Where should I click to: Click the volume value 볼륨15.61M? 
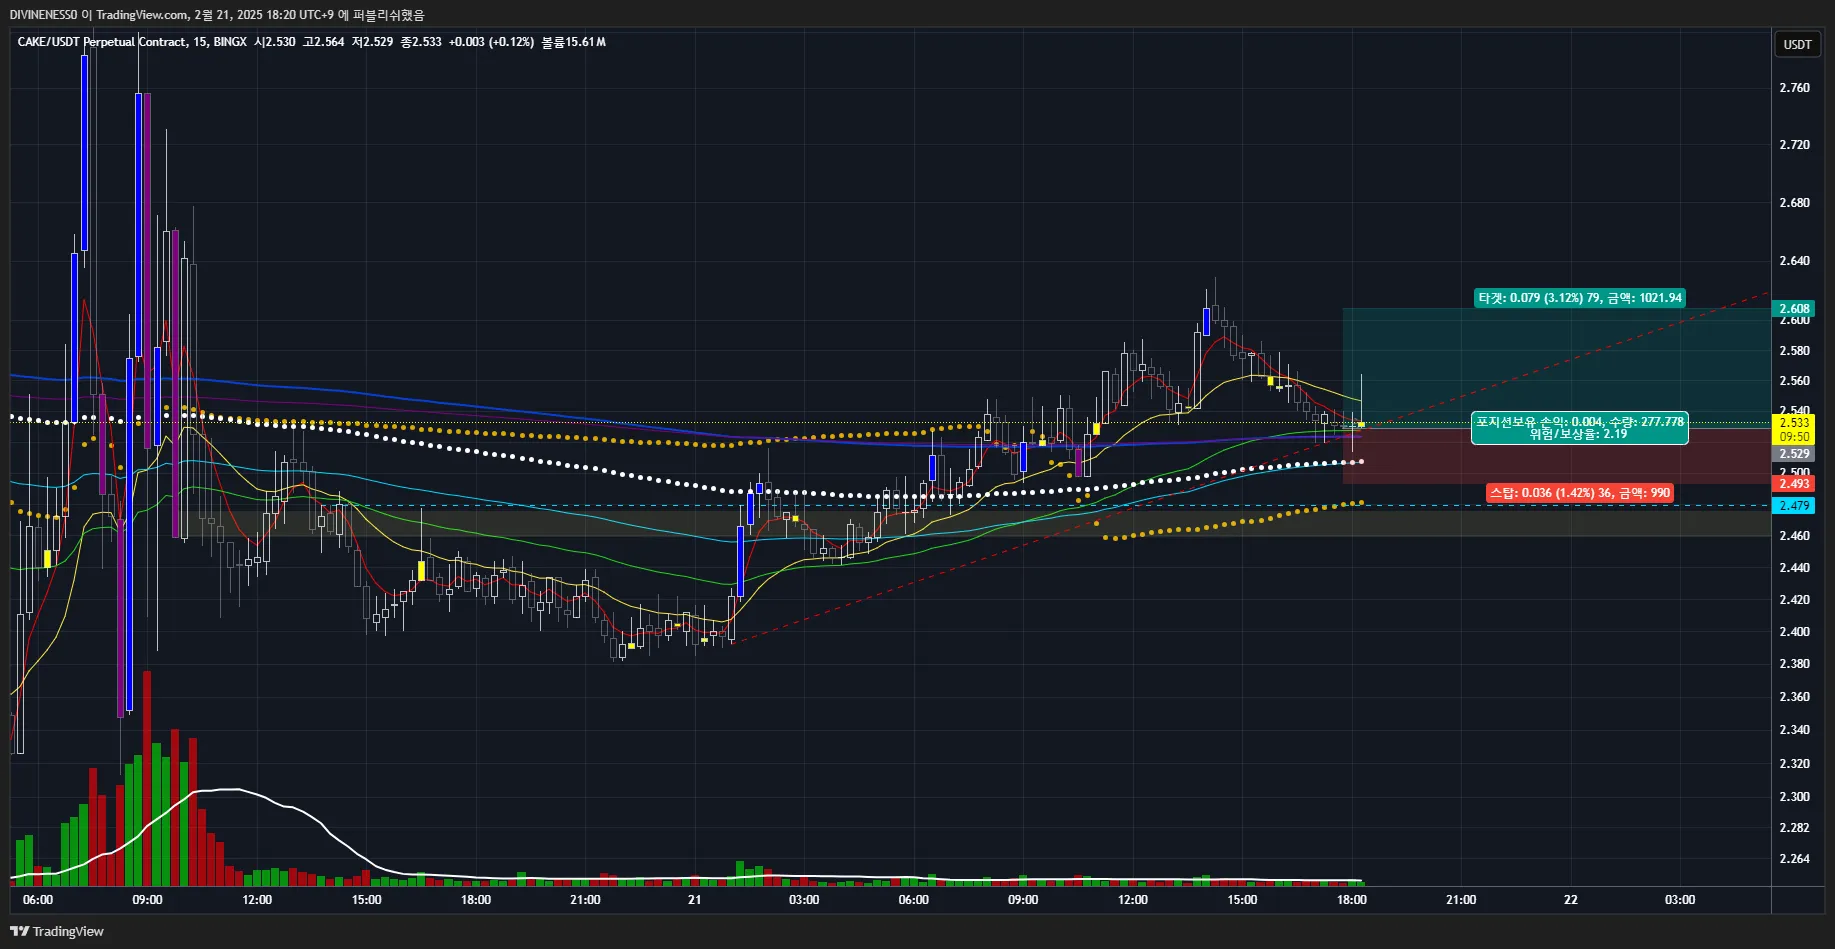point(574,42)
